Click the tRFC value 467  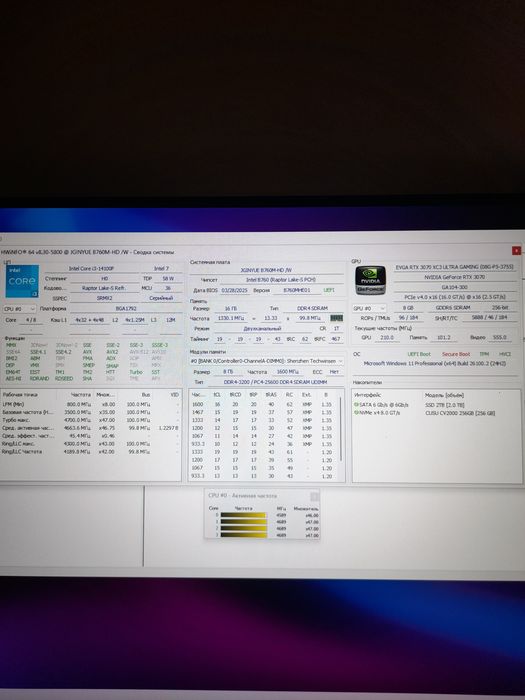click(336, 339)
